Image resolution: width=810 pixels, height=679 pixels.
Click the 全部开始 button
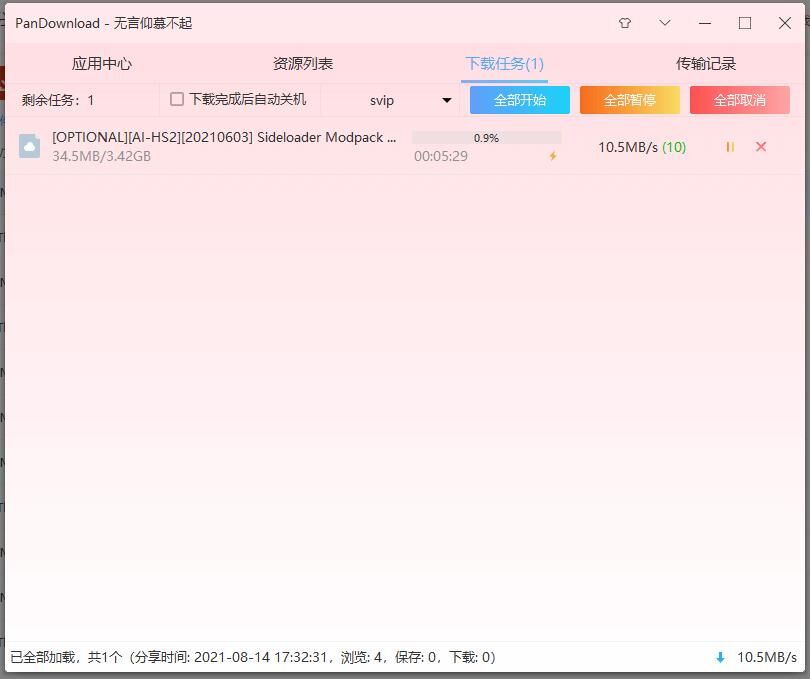pos(520,100)
